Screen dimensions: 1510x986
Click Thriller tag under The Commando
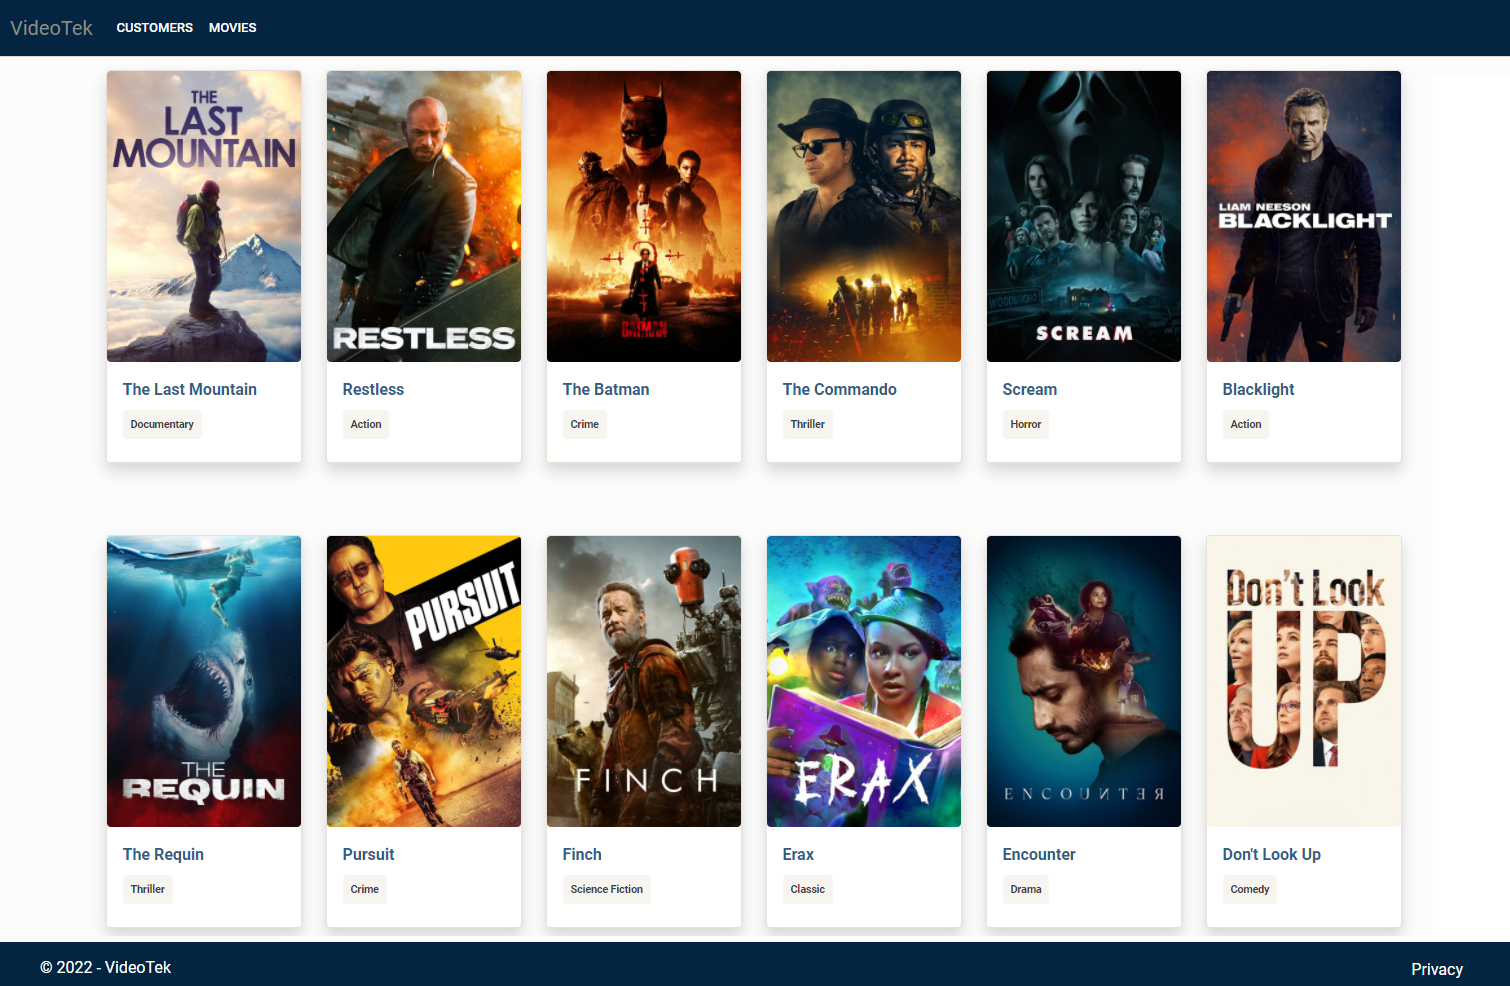808,425
